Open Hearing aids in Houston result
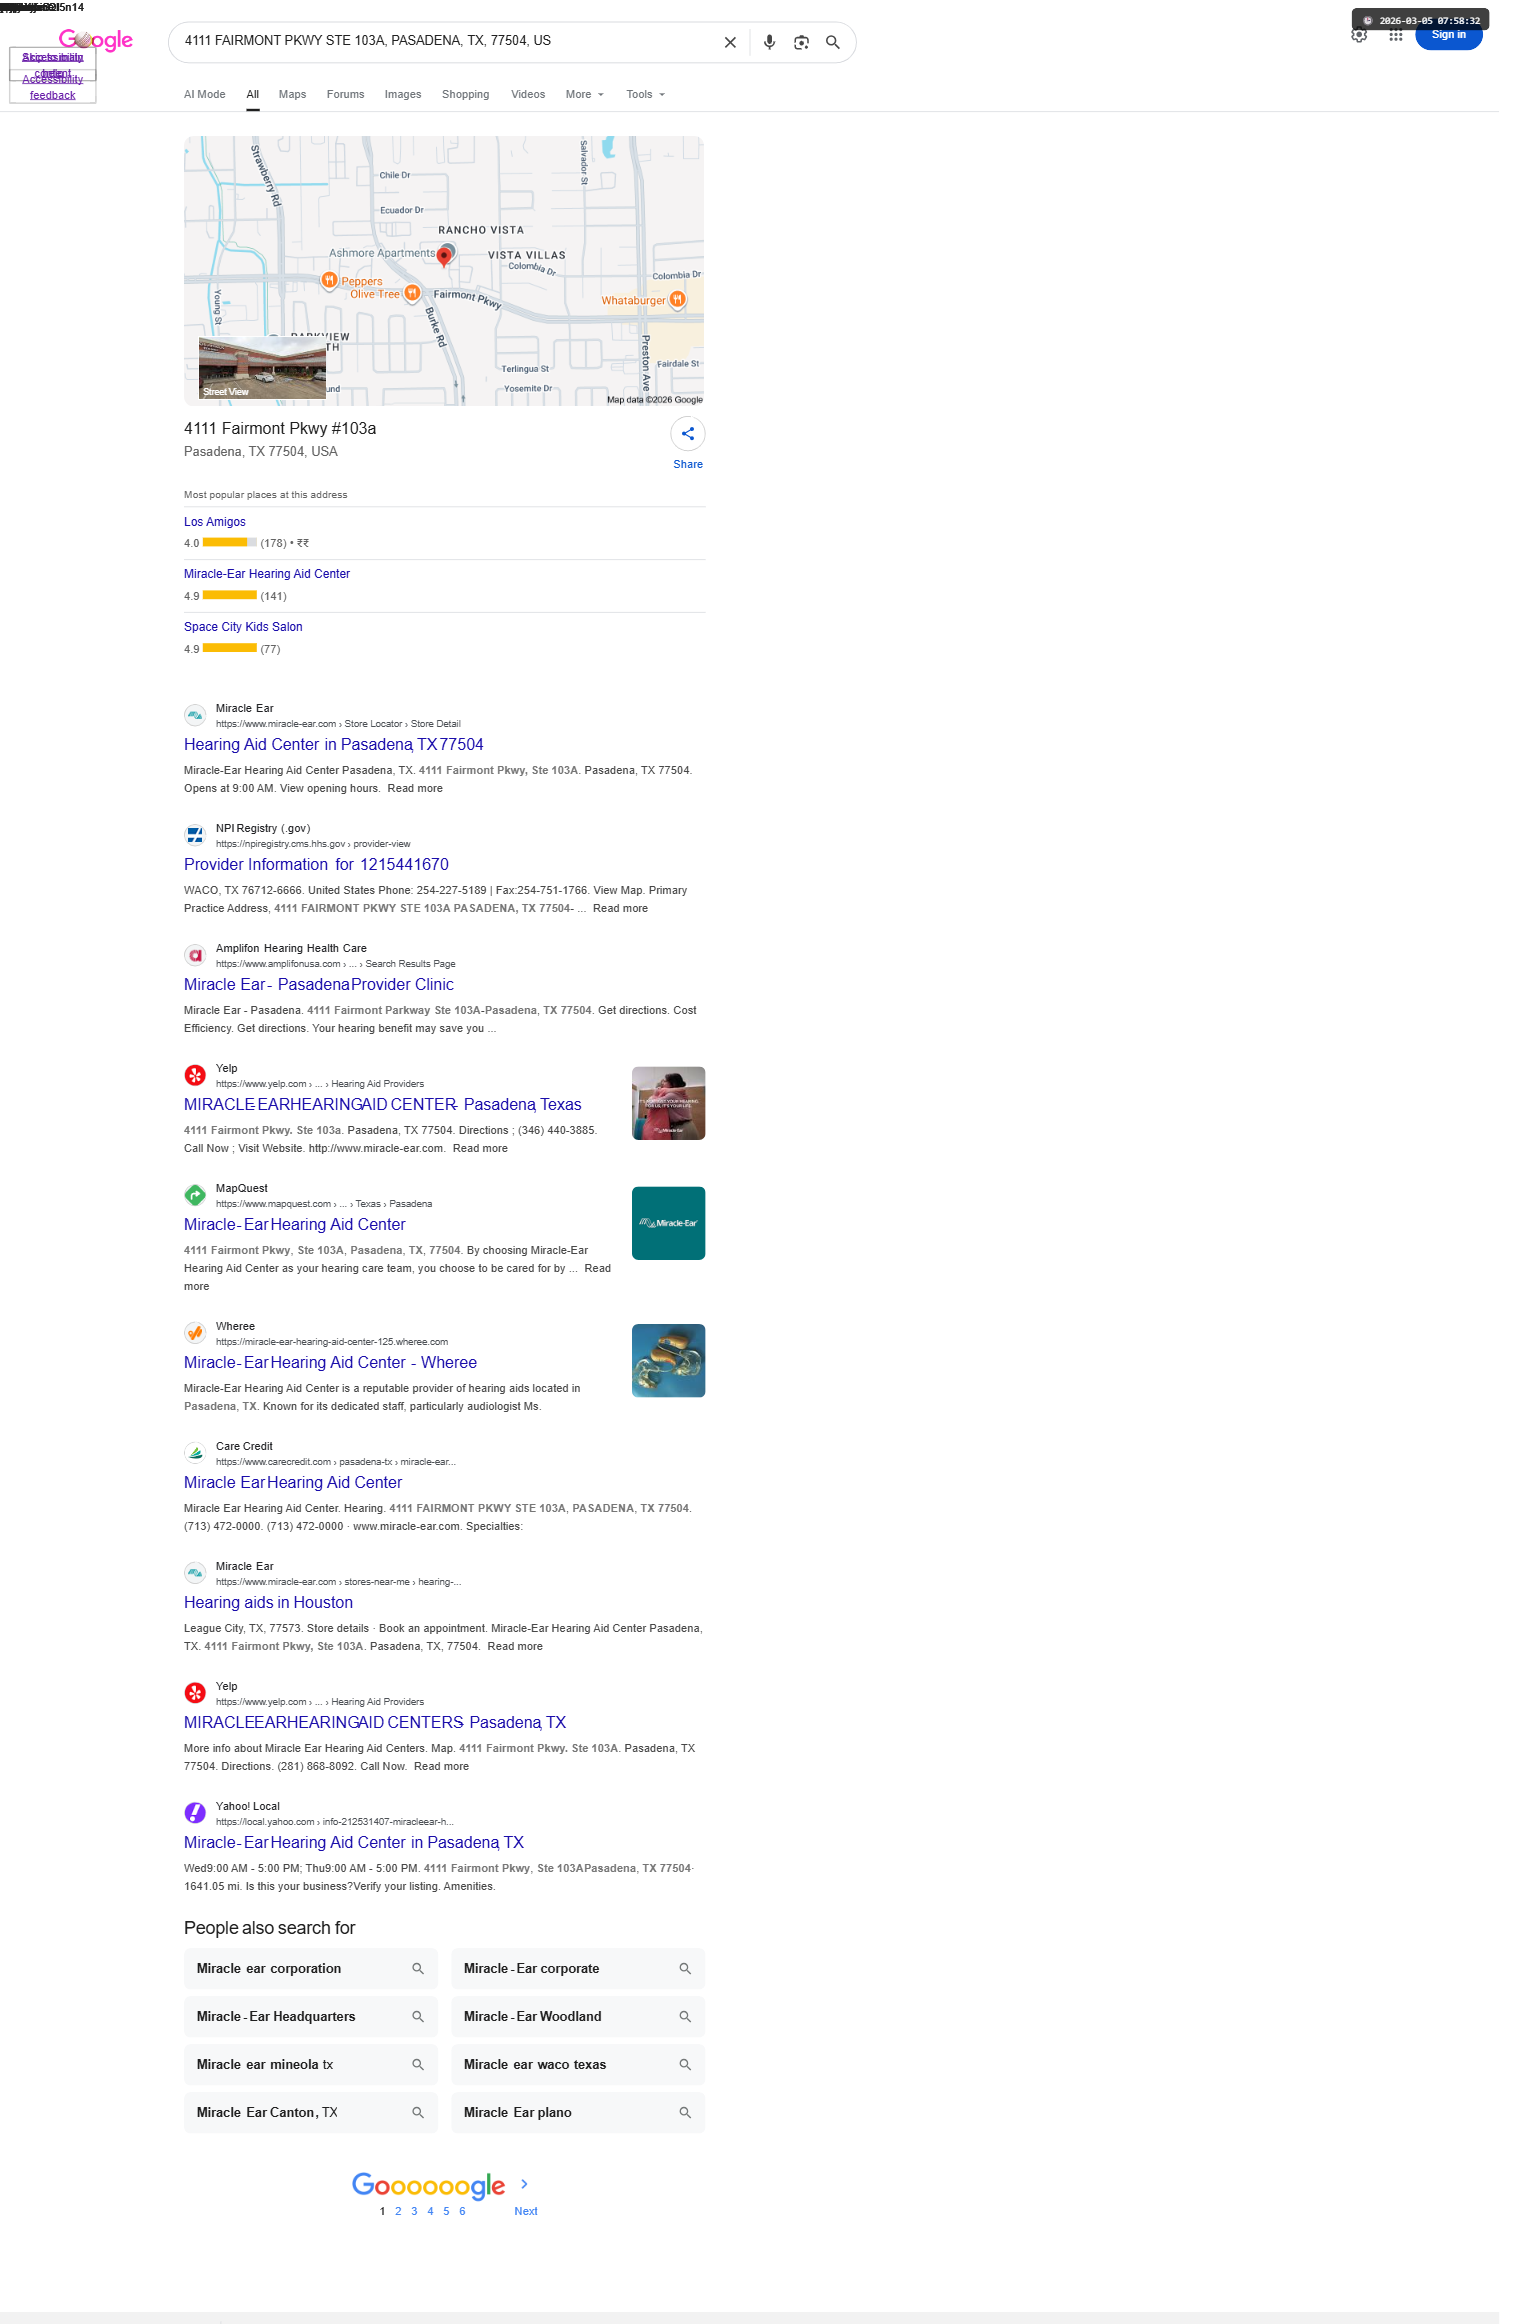 268,1602
